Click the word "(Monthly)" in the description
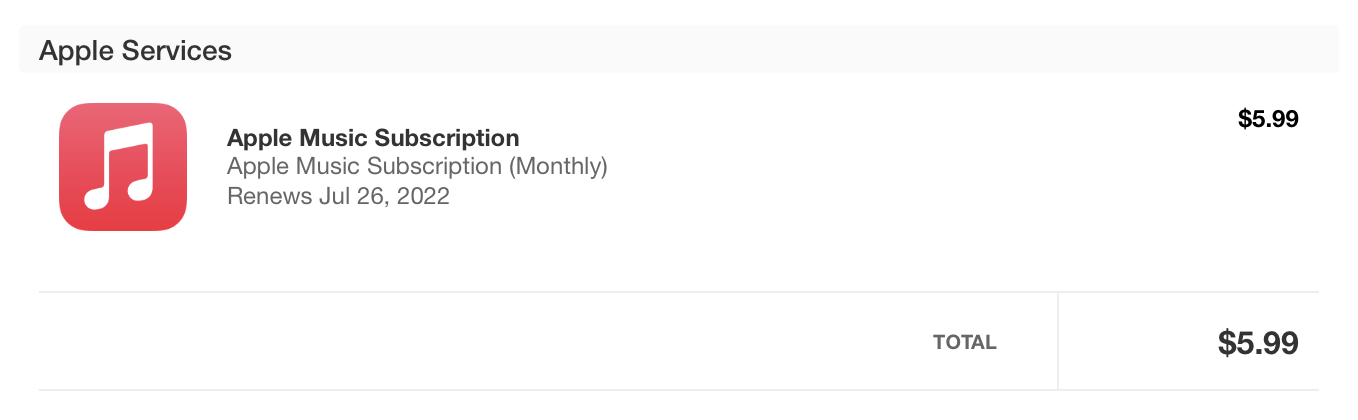1358x420 pixels. (x=558, y=166)
